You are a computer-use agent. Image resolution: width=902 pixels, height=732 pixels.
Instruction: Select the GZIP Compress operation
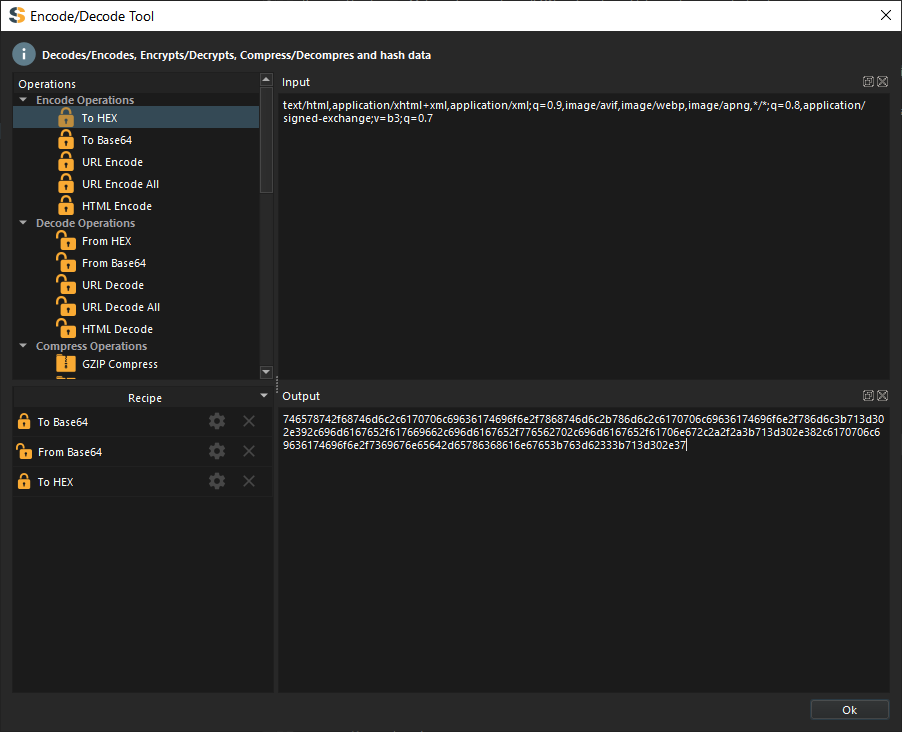click(119, 364)
